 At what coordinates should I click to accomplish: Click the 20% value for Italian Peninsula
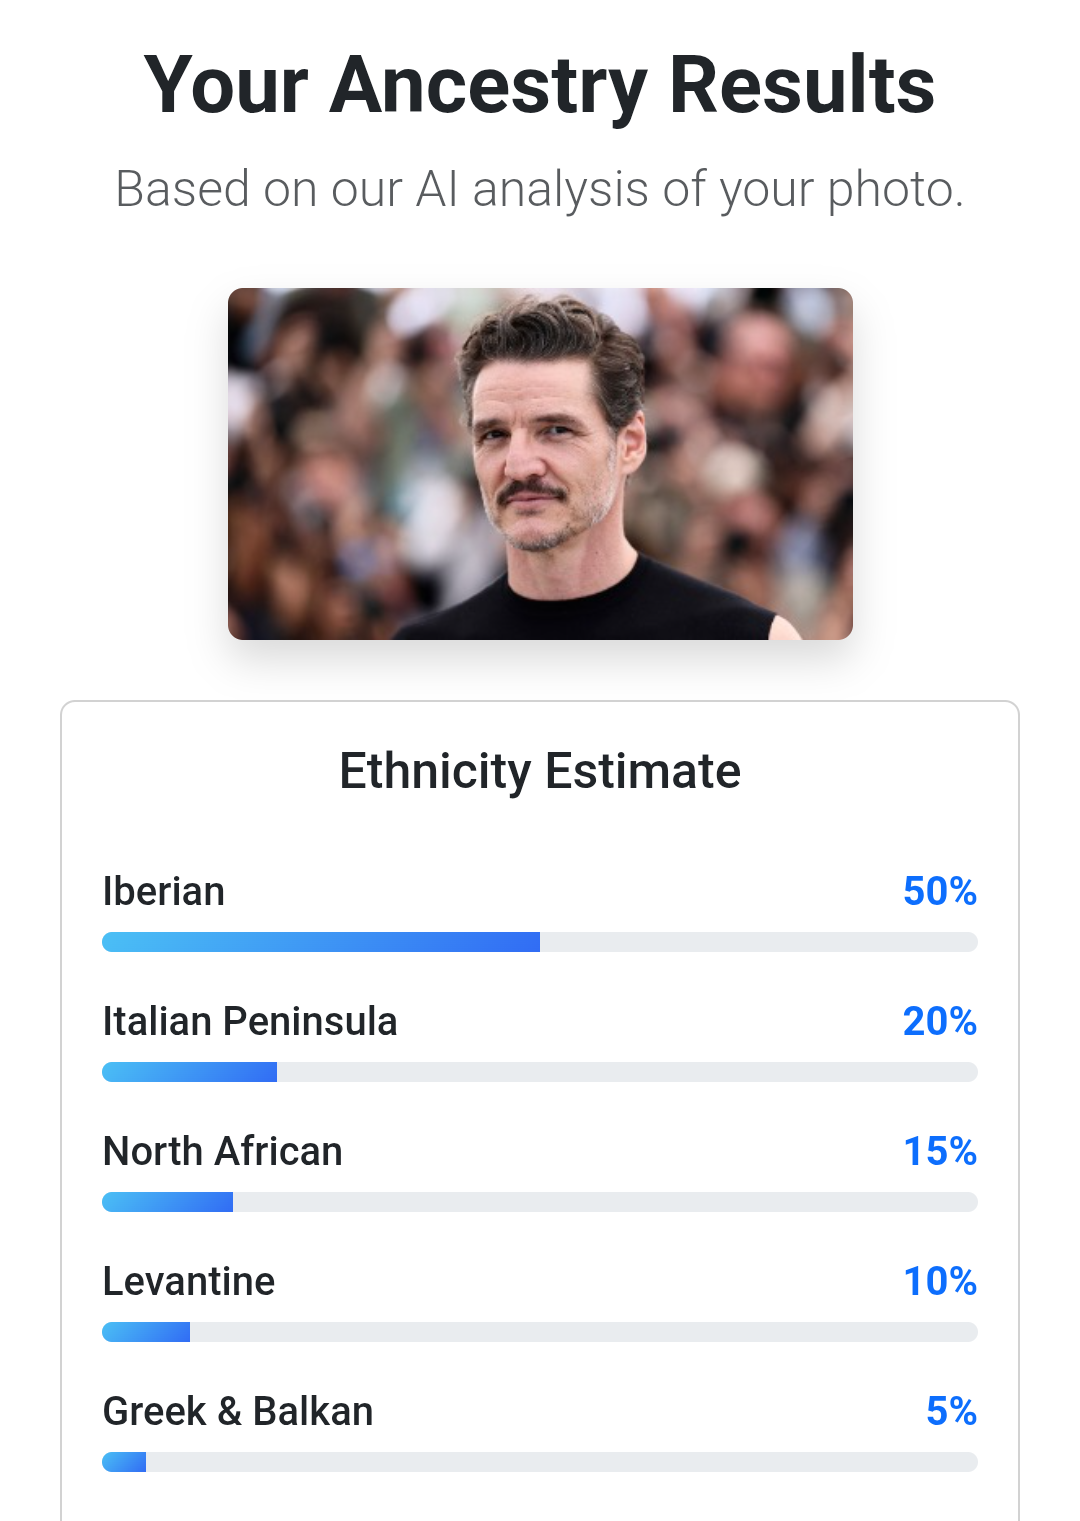(x=939, y=1021)
